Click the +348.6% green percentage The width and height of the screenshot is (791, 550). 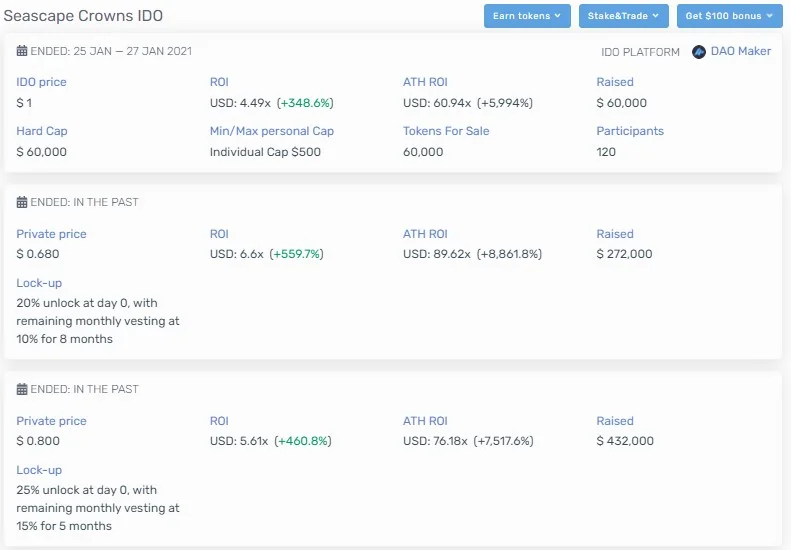coord(305,103)
